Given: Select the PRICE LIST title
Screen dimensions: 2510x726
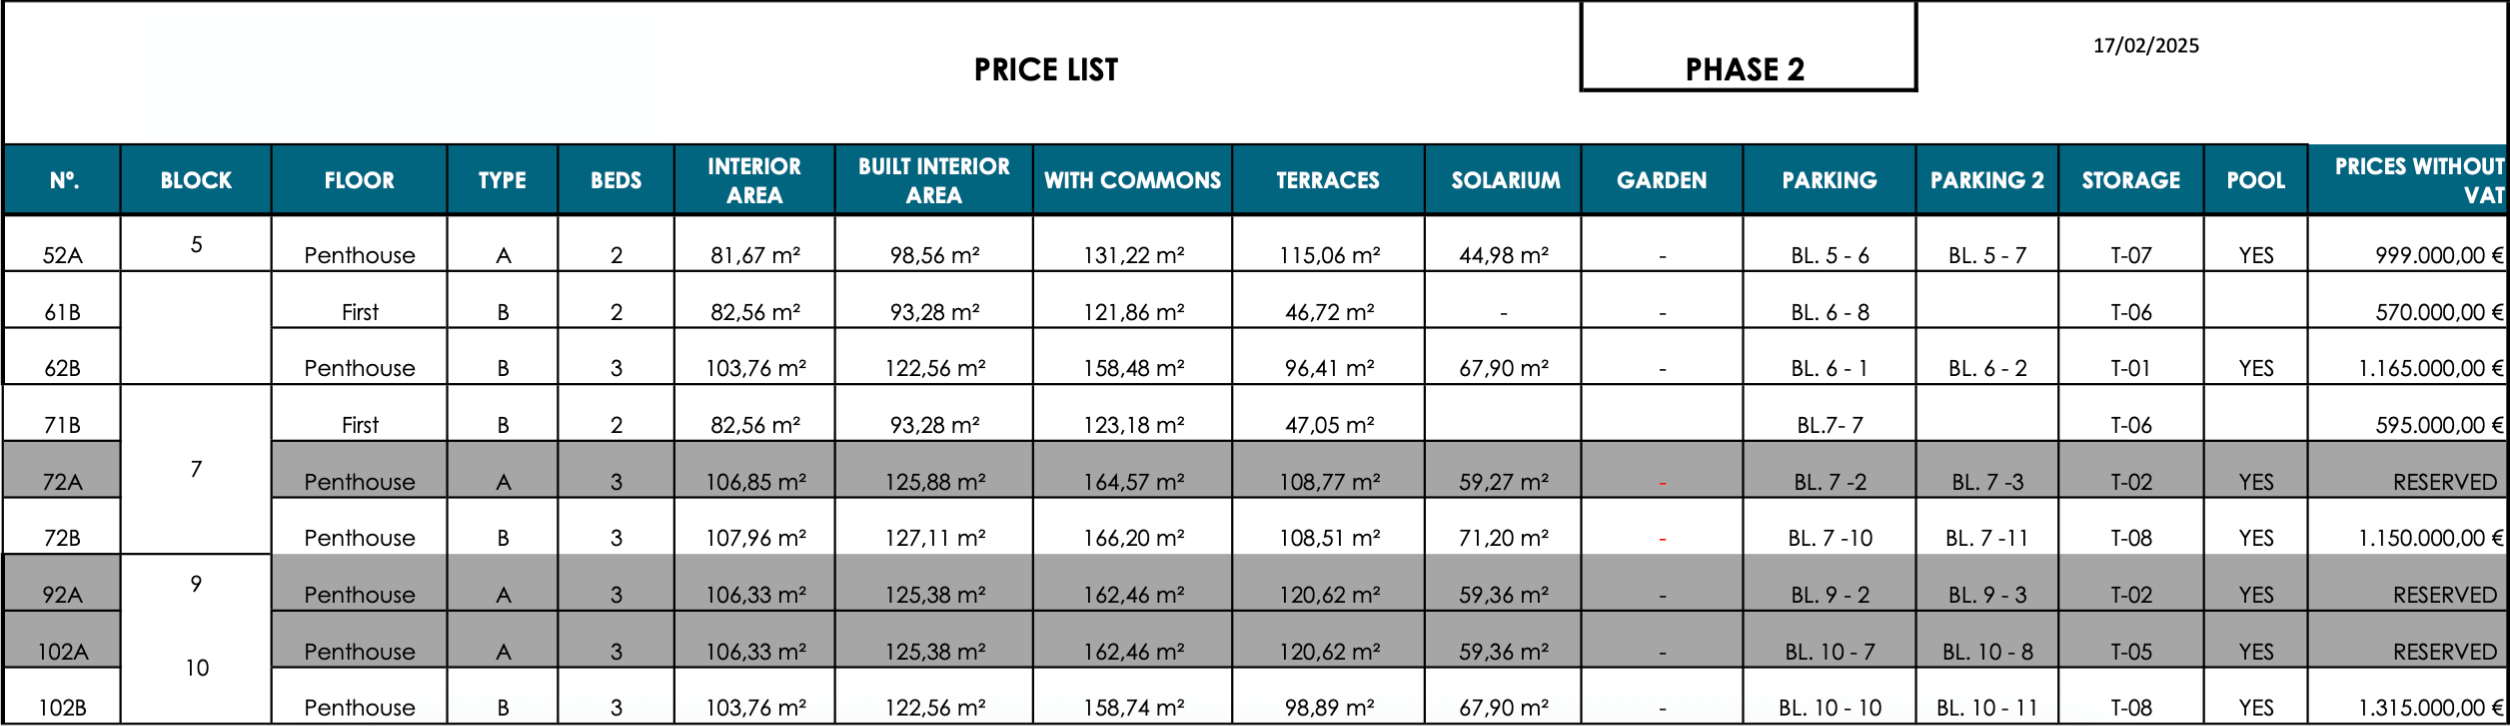Looking at the screenshot, I should click(x=1046, y=70).
